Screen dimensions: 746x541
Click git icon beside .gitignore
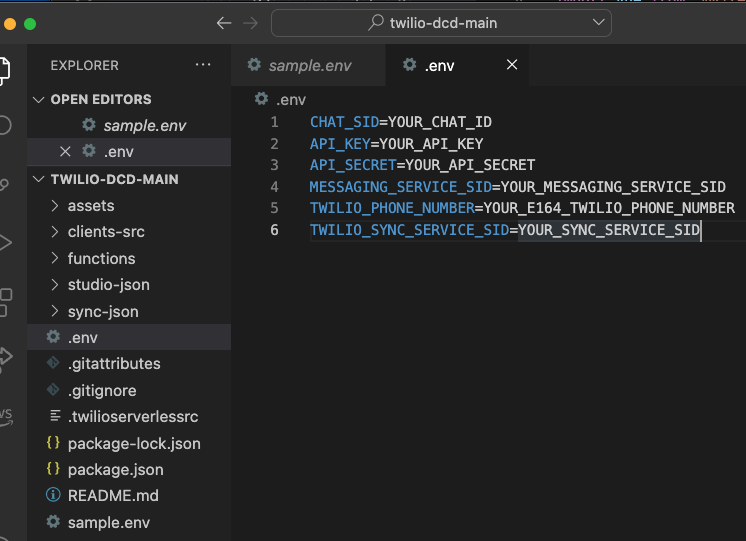(x=53, y=390)
